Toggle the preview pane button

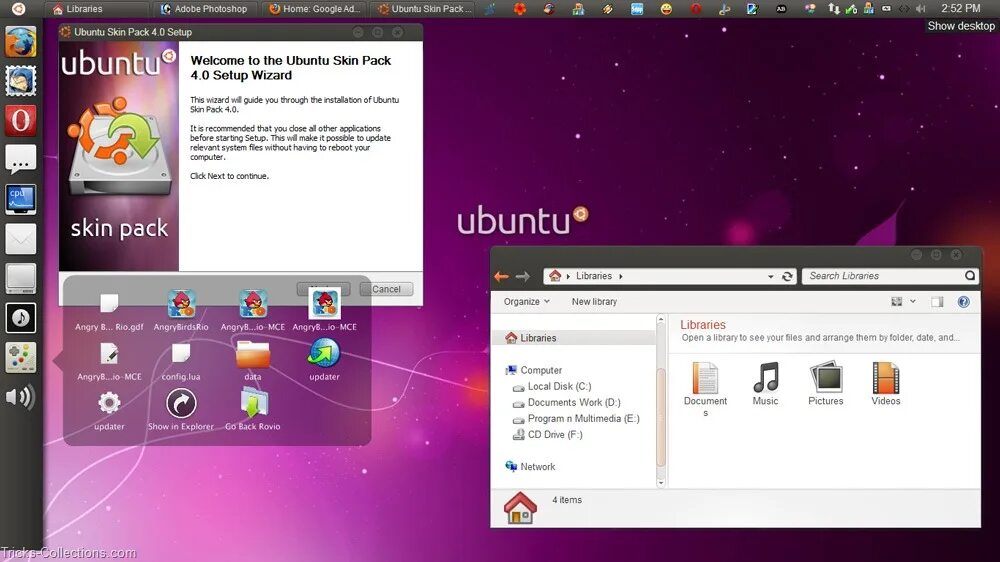[937, 302]
